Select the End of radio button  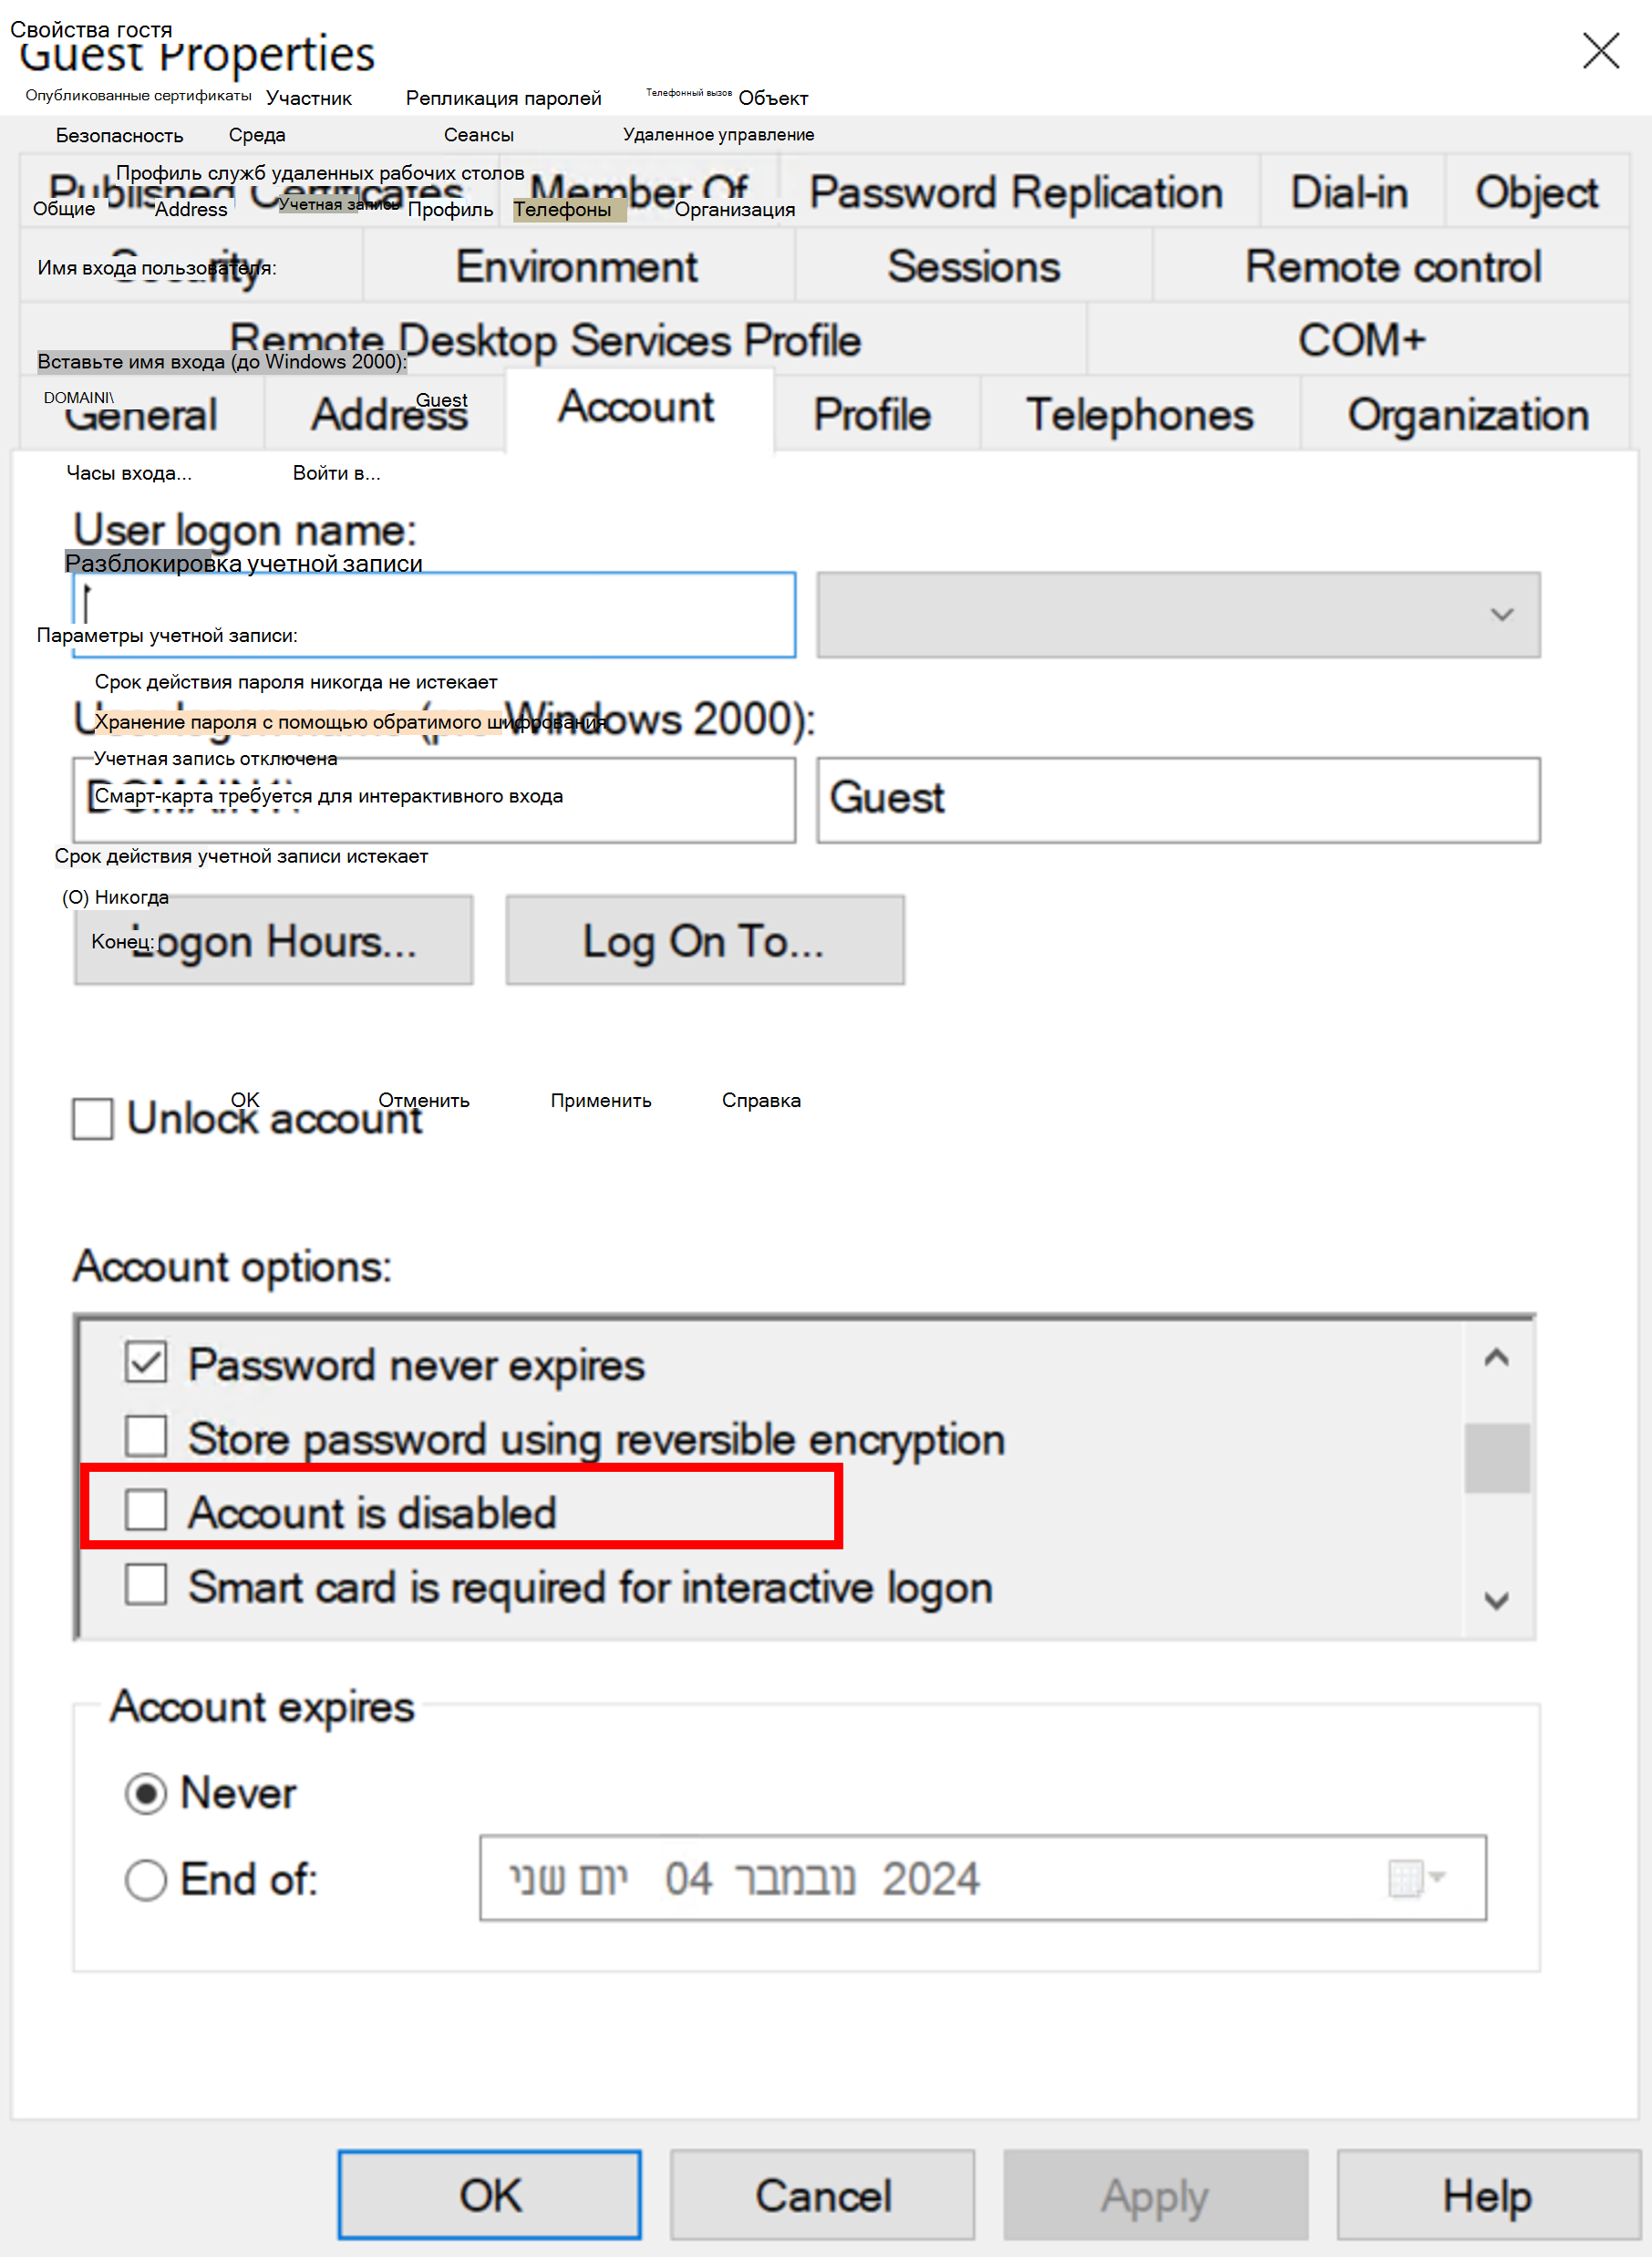click(x=146, y=1880)
